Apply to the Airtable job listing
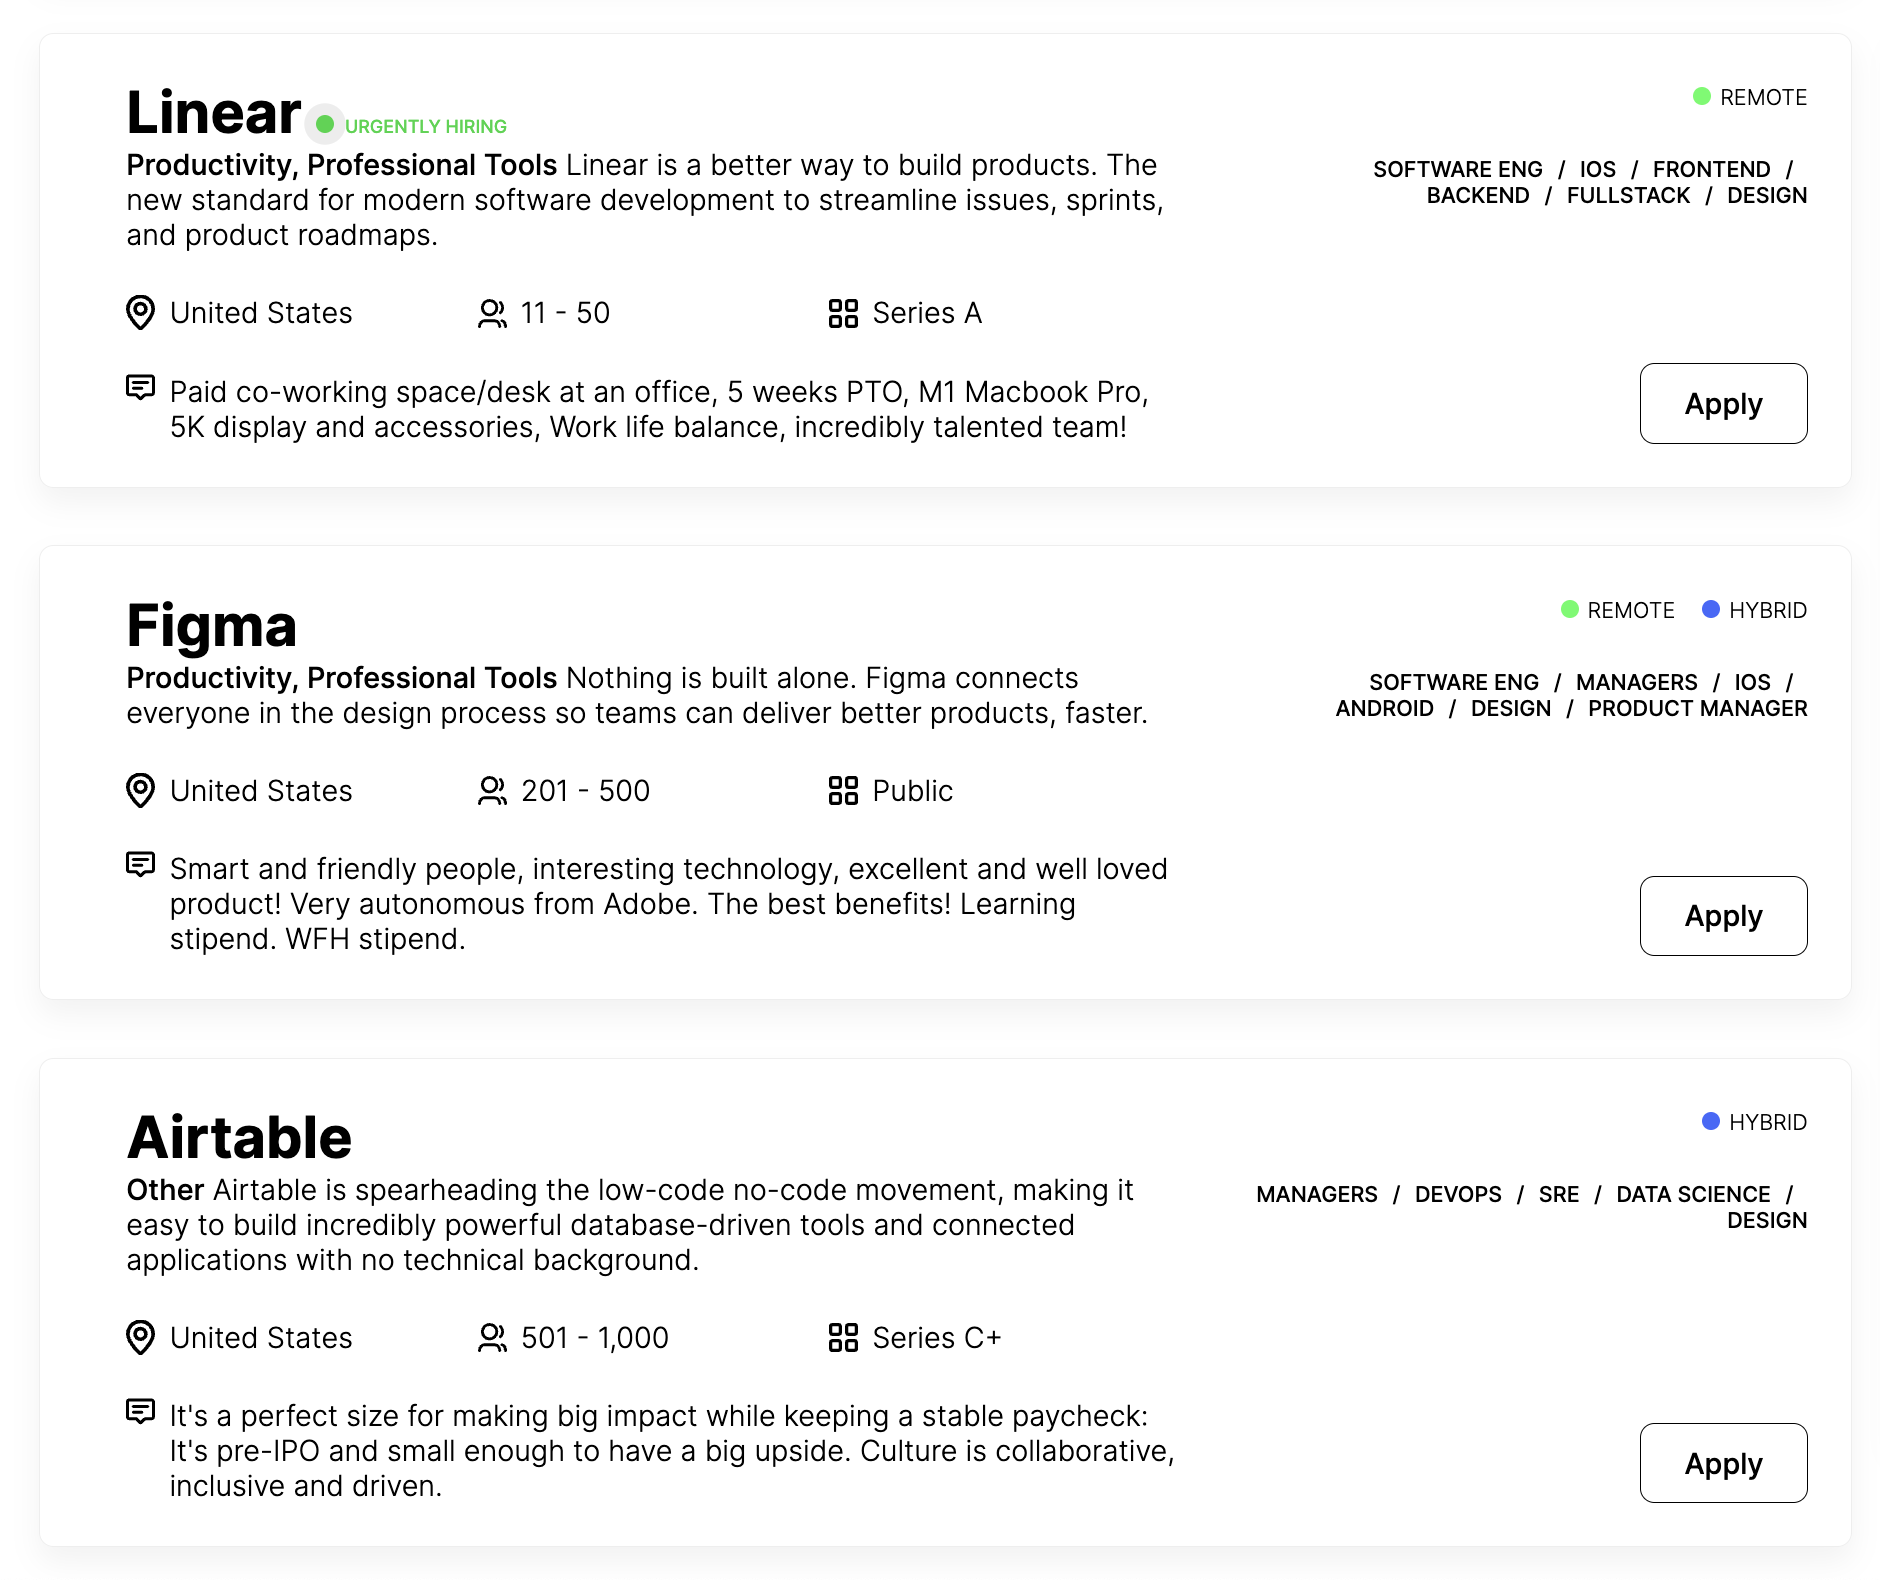The width and height of the screenshot is (1880, 1580). [x=1723, y=1463]
